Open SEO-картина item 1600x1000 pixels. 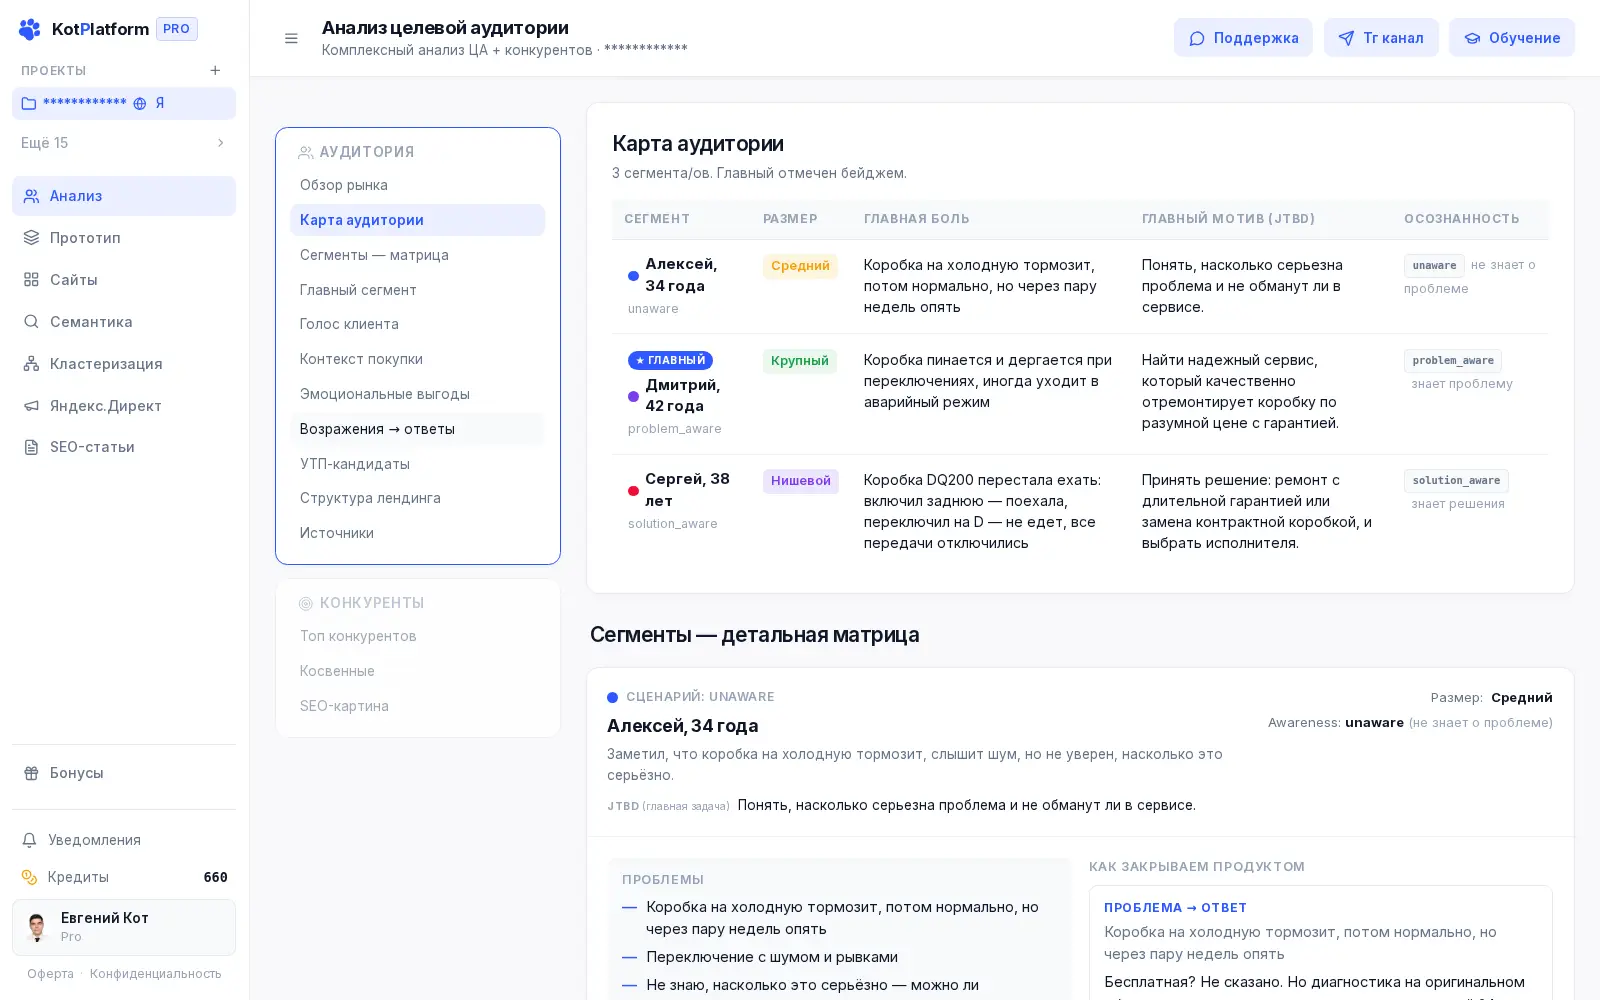click(418, 706)
